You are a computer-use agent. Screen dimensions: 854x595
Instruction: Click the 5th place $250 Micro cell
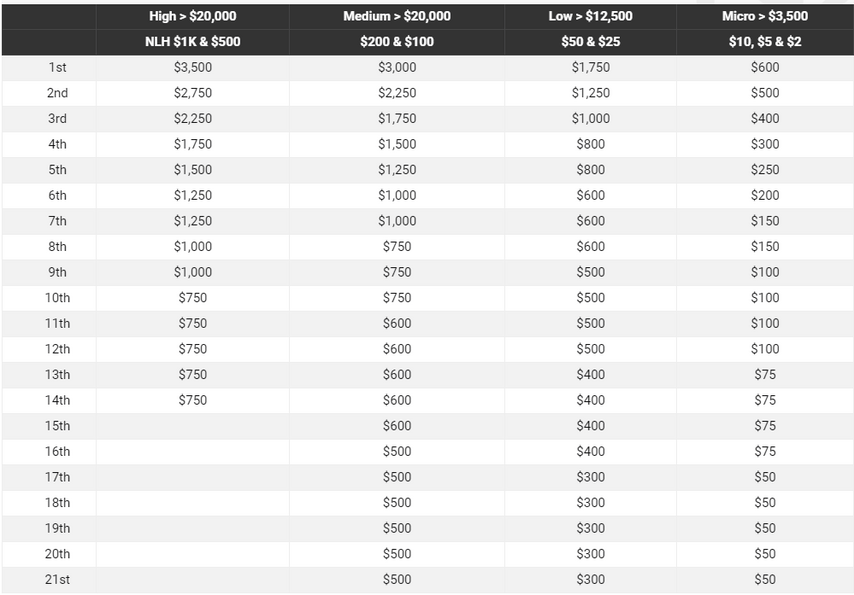(765, 170)
